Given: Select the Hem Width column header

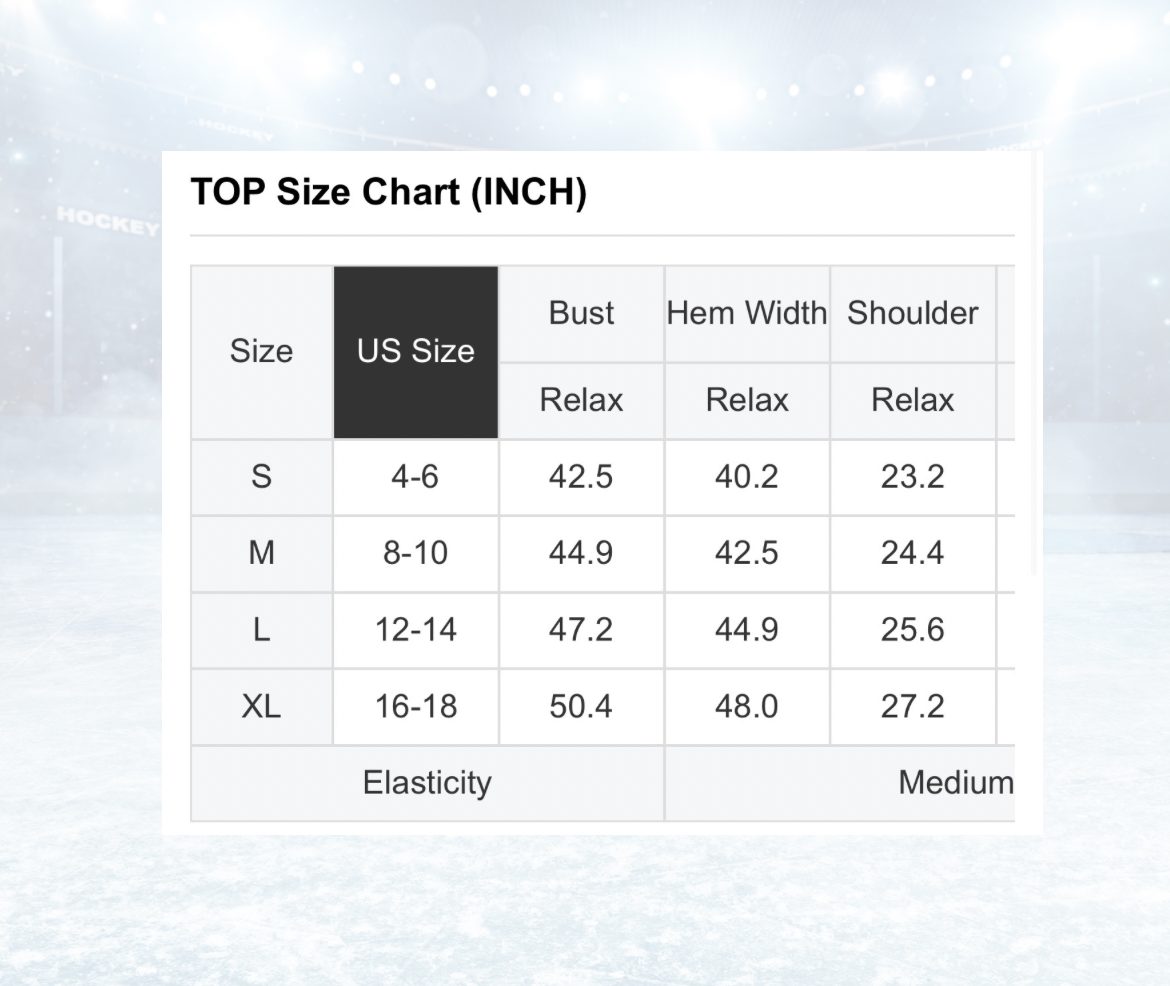Looking at the screenshot, I should point(747,313).
